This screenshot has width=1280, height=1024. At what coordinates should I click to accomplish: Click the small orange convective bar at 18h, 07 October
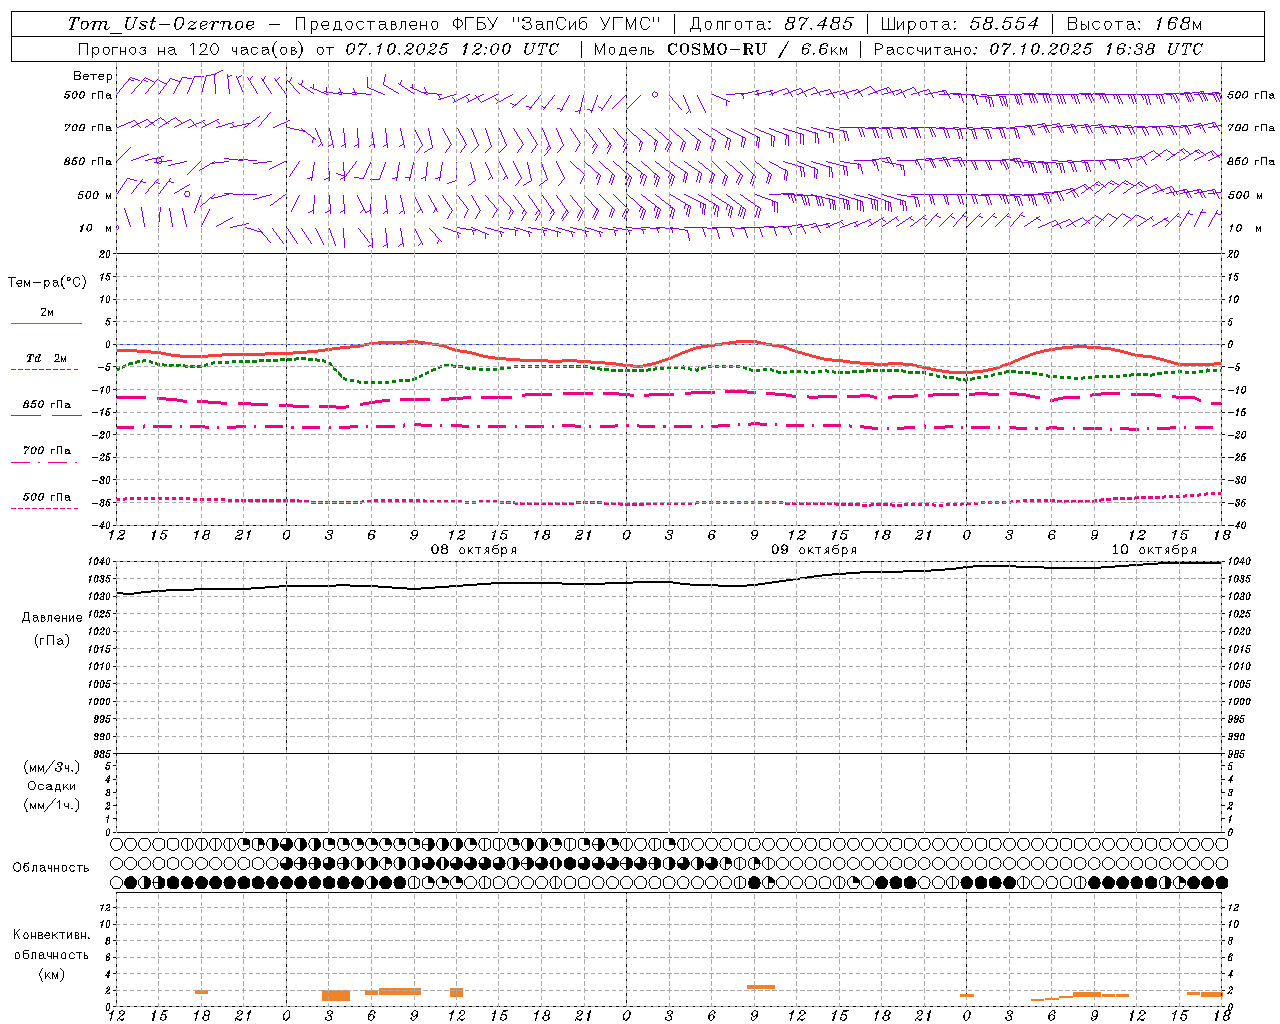[x=201, y=992]
